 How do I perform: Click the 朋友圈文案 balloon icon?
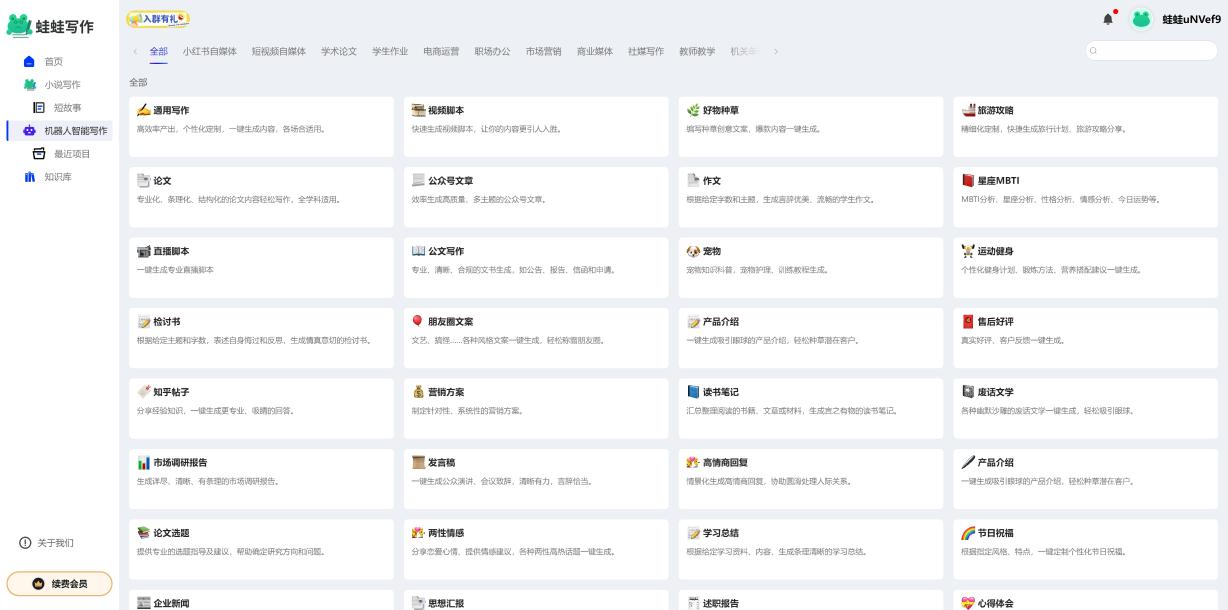click(419, 321)
